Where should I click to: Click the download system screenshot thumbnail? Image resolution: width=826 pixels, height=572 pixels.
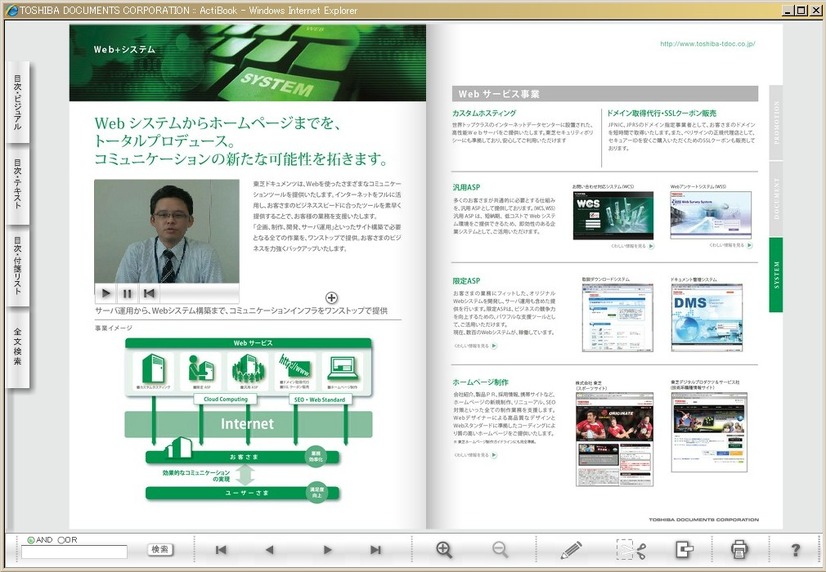tap(617, 318)
